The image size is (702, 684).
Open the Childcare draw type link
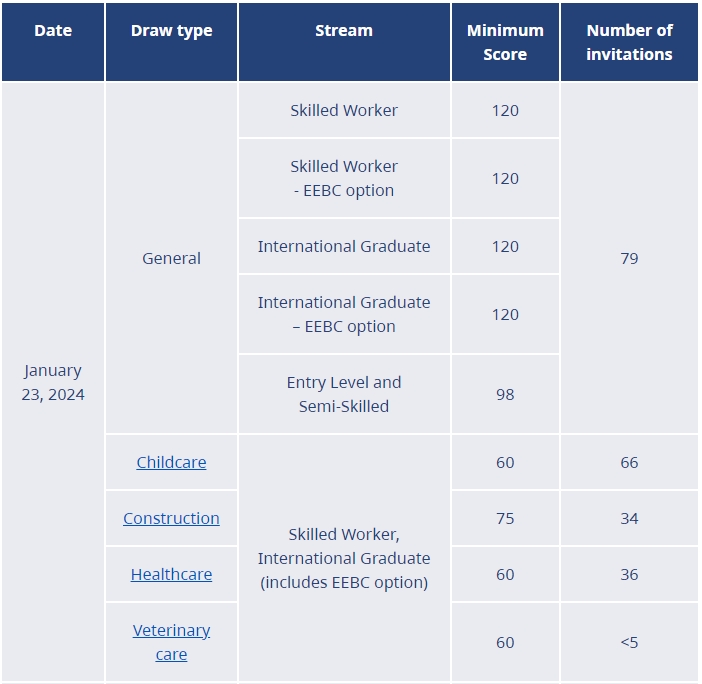171,462
